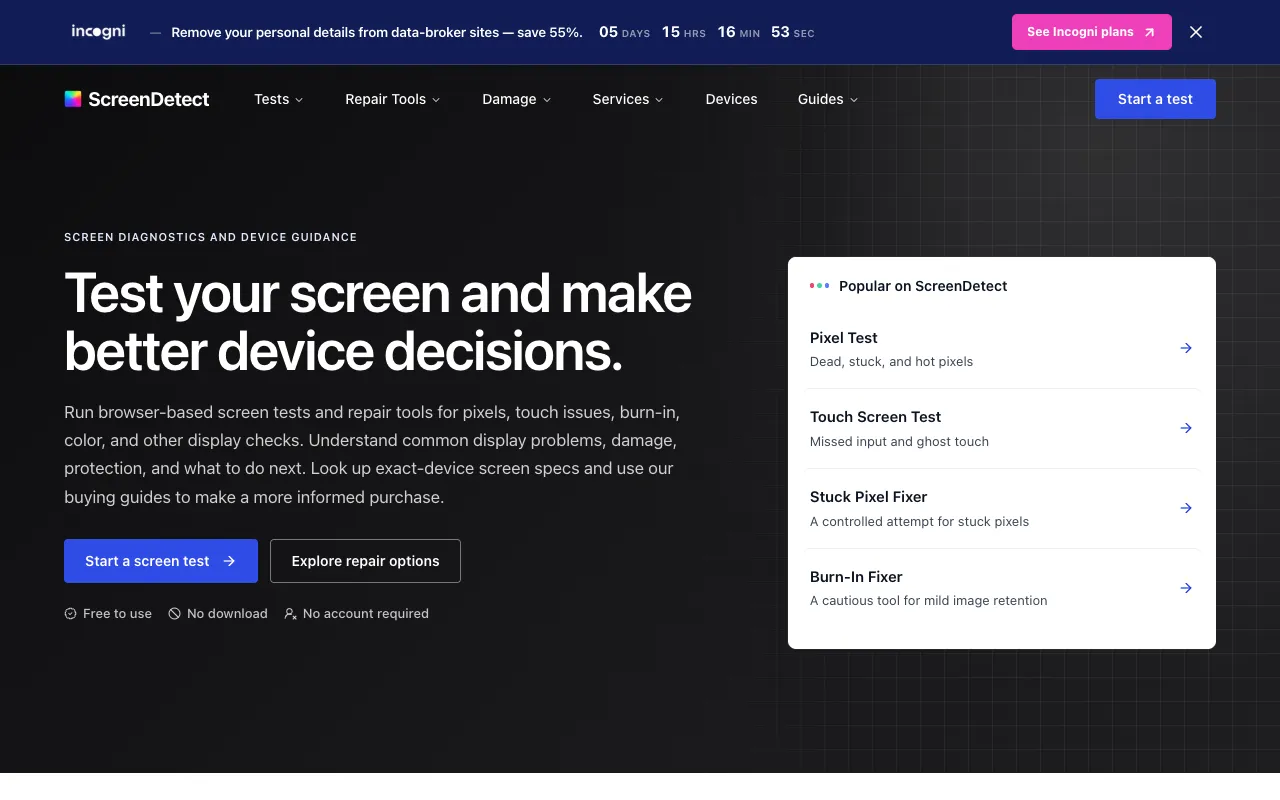Click 'A controlled attempt for stuck pixels' text
Image resolution: width=1280 pixels, height=800 pixels.
coord(919,522)
